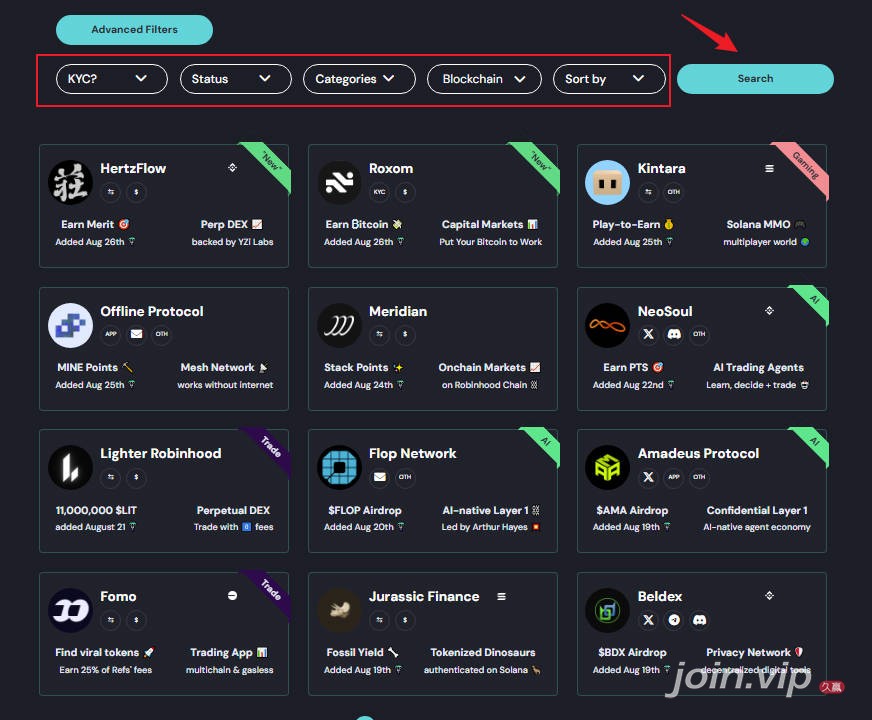The width and height of the screenshot is (872, 720).
Task: Click the Offline Protocol logo thumbnail
Action: click(70, 325)
